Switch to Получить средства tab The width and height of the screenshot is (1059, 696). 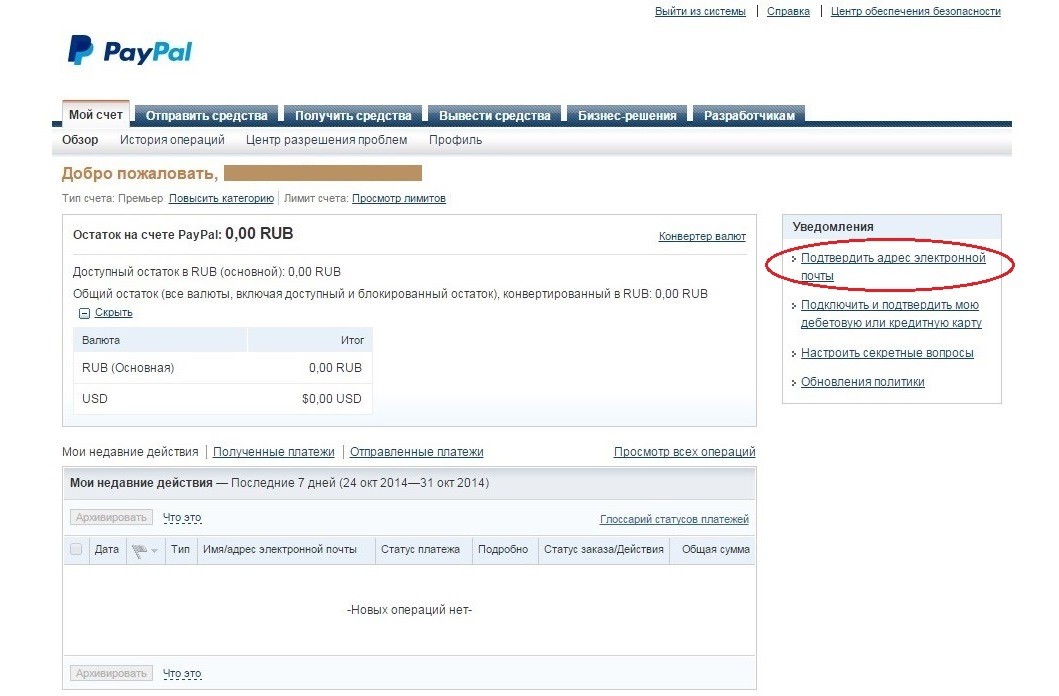[x=353, y=115]
